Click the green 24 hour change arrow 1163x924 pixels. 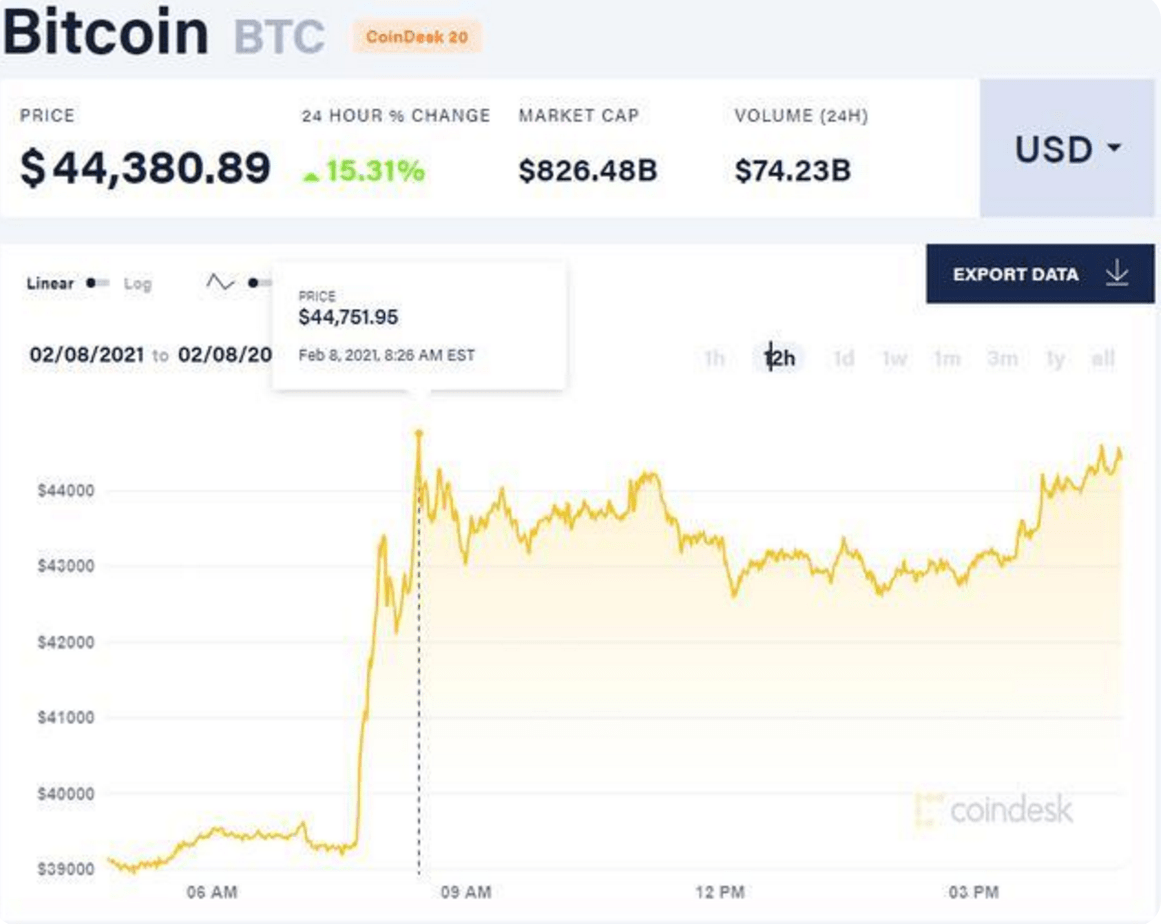tap(312, 176)
